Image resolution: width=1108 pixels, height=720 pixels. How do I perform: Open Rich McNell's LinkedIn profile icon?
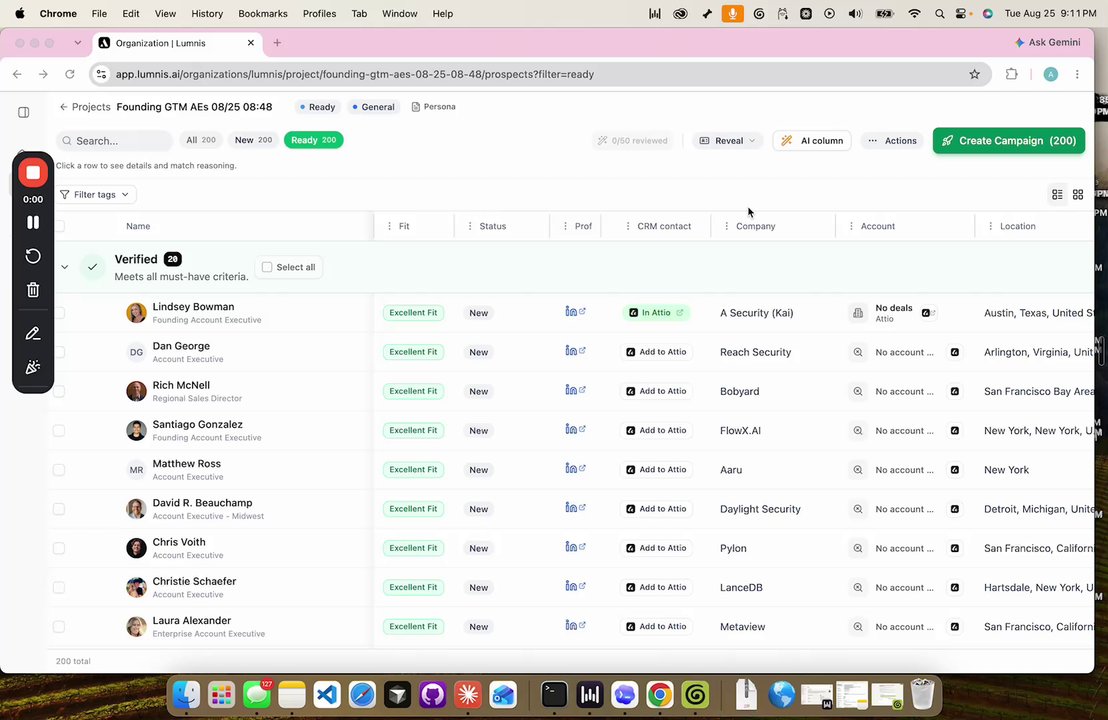575,390
